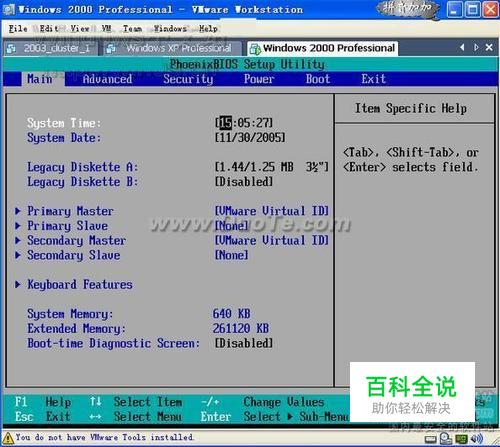Click the Keyboard Features label

pos(80,284)
